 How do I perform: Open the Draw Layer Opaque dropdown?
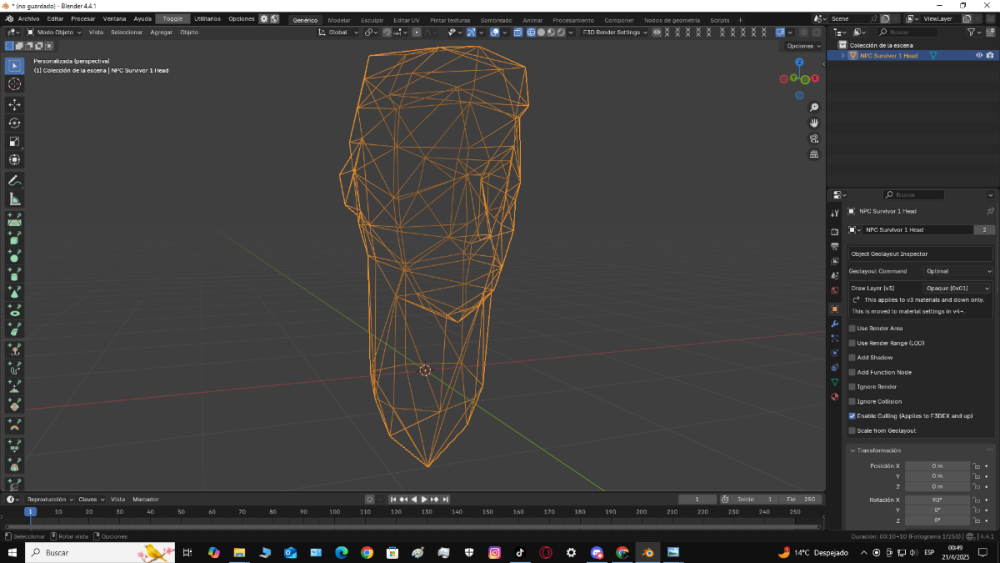(957, 288)
